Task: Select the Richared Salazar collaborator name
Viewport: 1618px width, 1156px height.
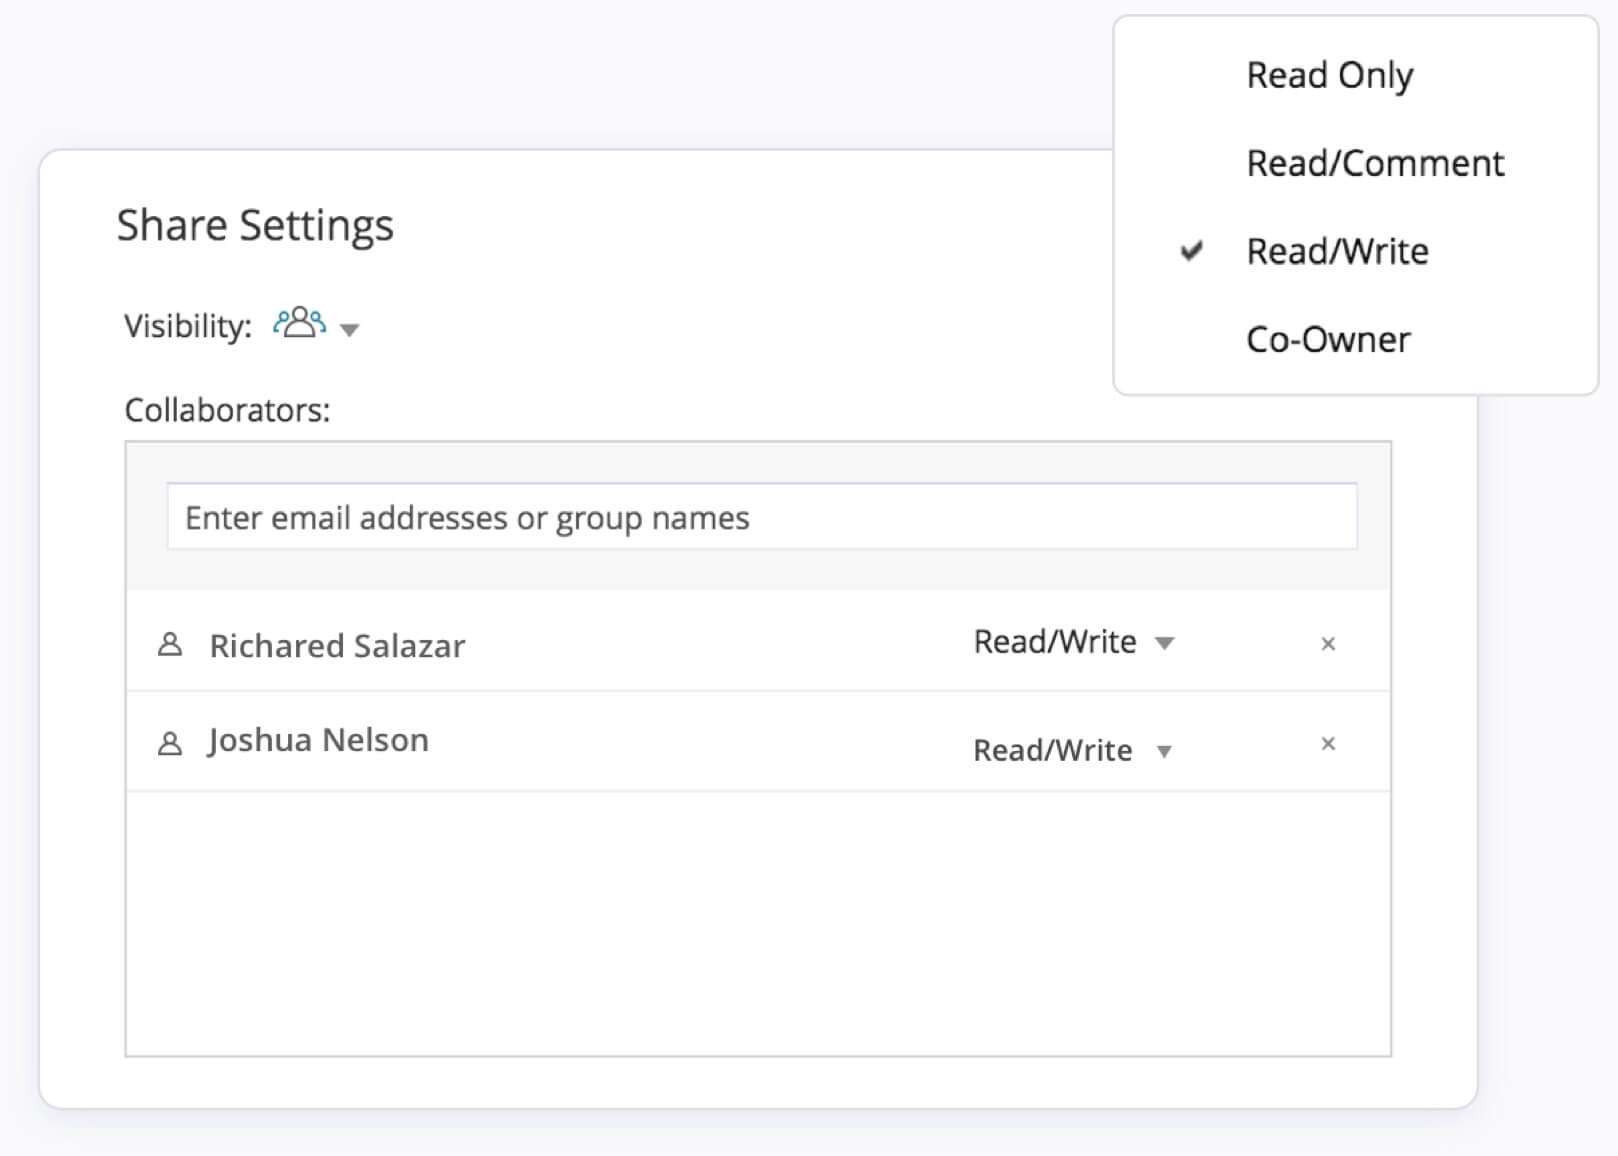Action: point(337,646)
